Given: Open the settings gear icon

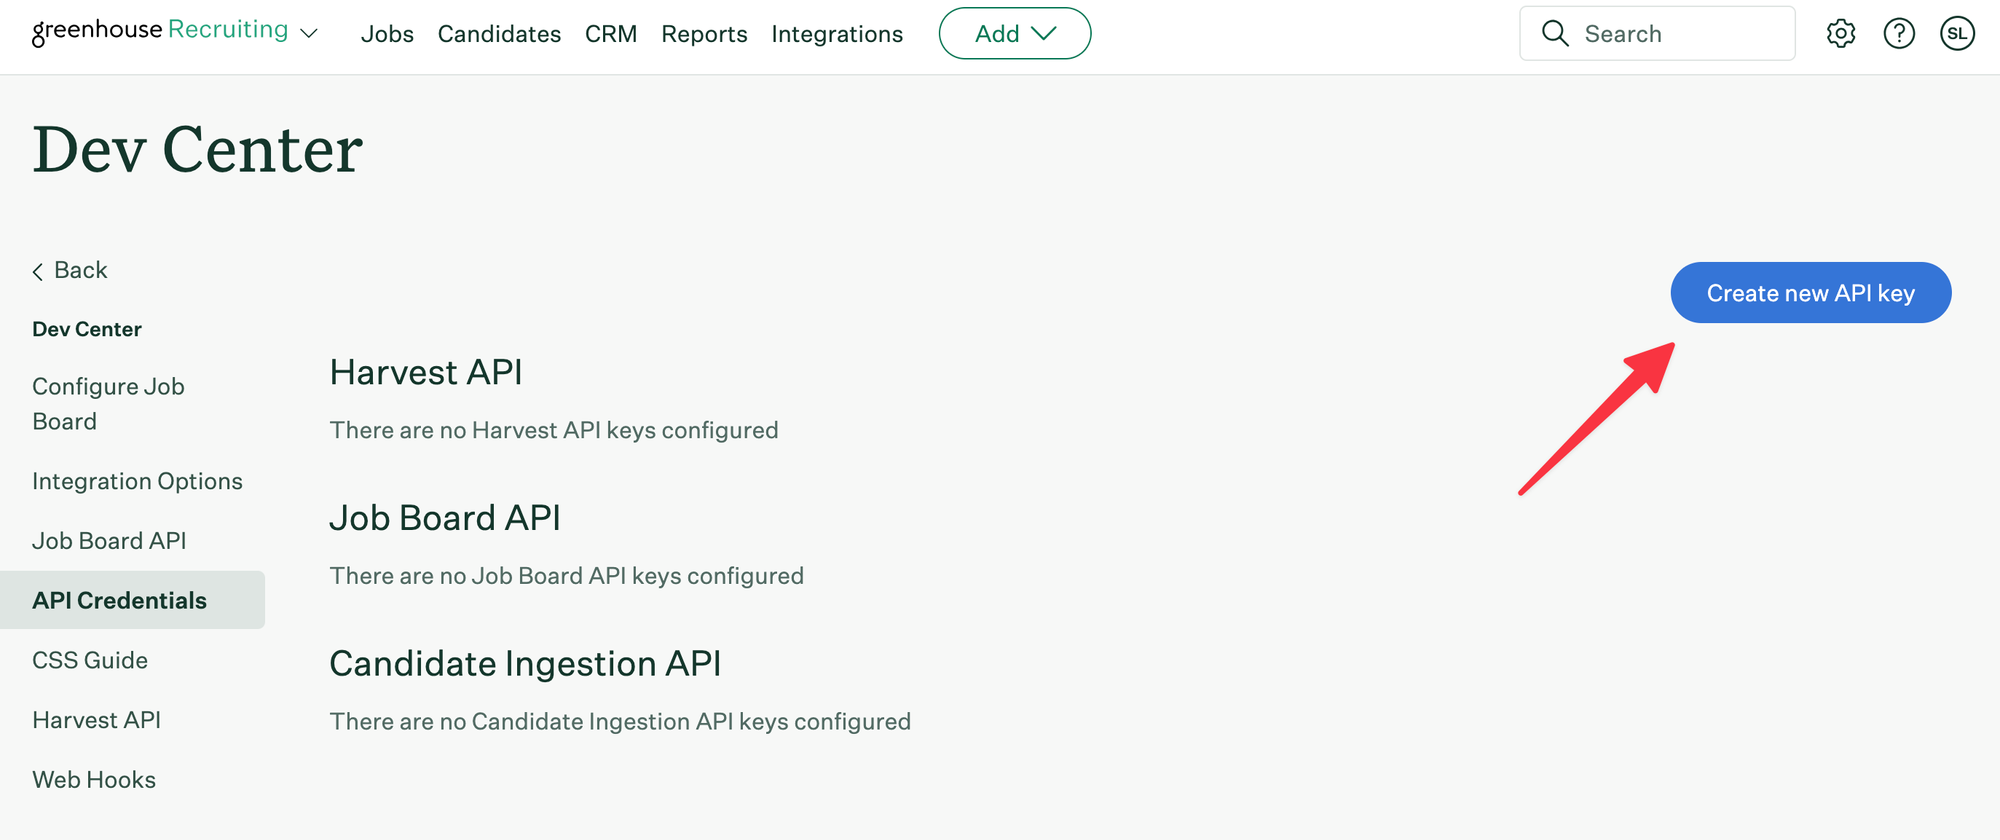Looking at the screenshot, I should click(1840, 33).
